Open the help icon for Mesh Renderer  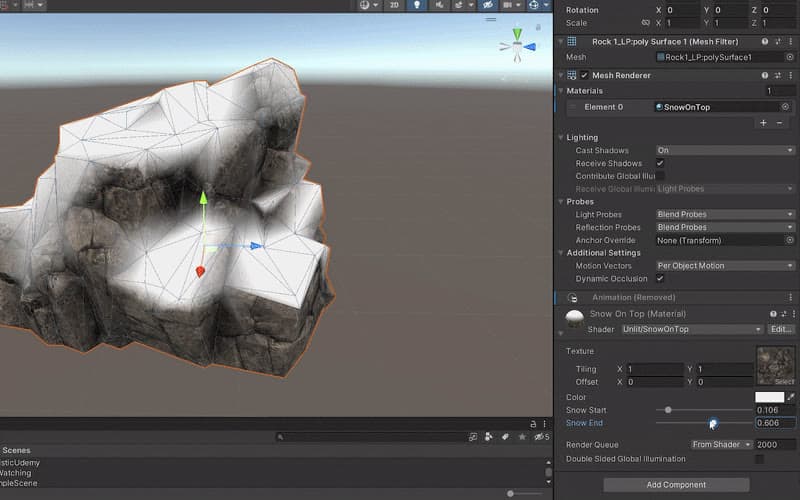pyautogui.click(x=764, y=75)
